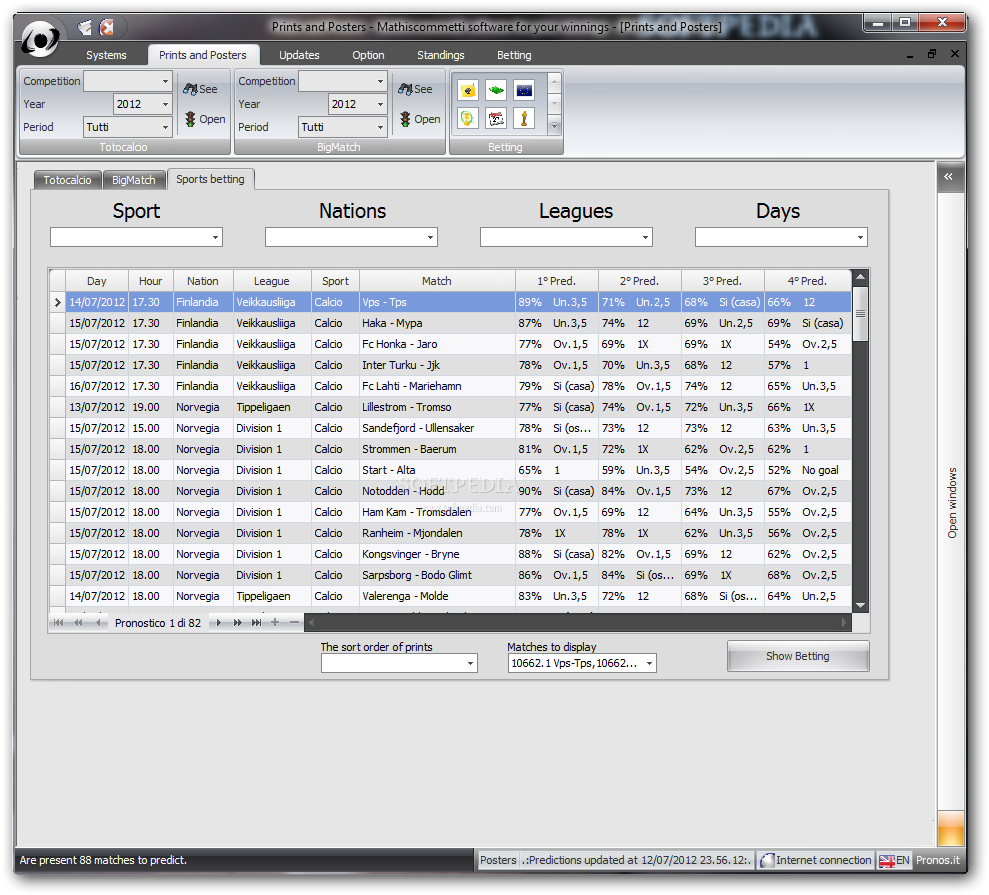Go to previous page in record navigator
This screenshot has height=895, width=989.
78,623
